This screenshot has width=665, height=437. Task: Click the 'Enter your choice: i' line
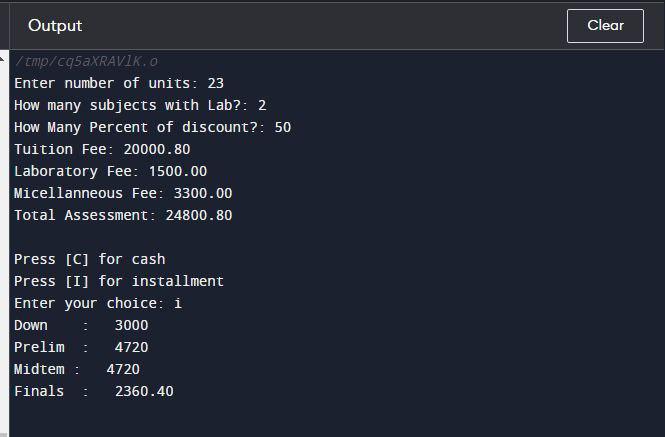click(x=98, y=303)
